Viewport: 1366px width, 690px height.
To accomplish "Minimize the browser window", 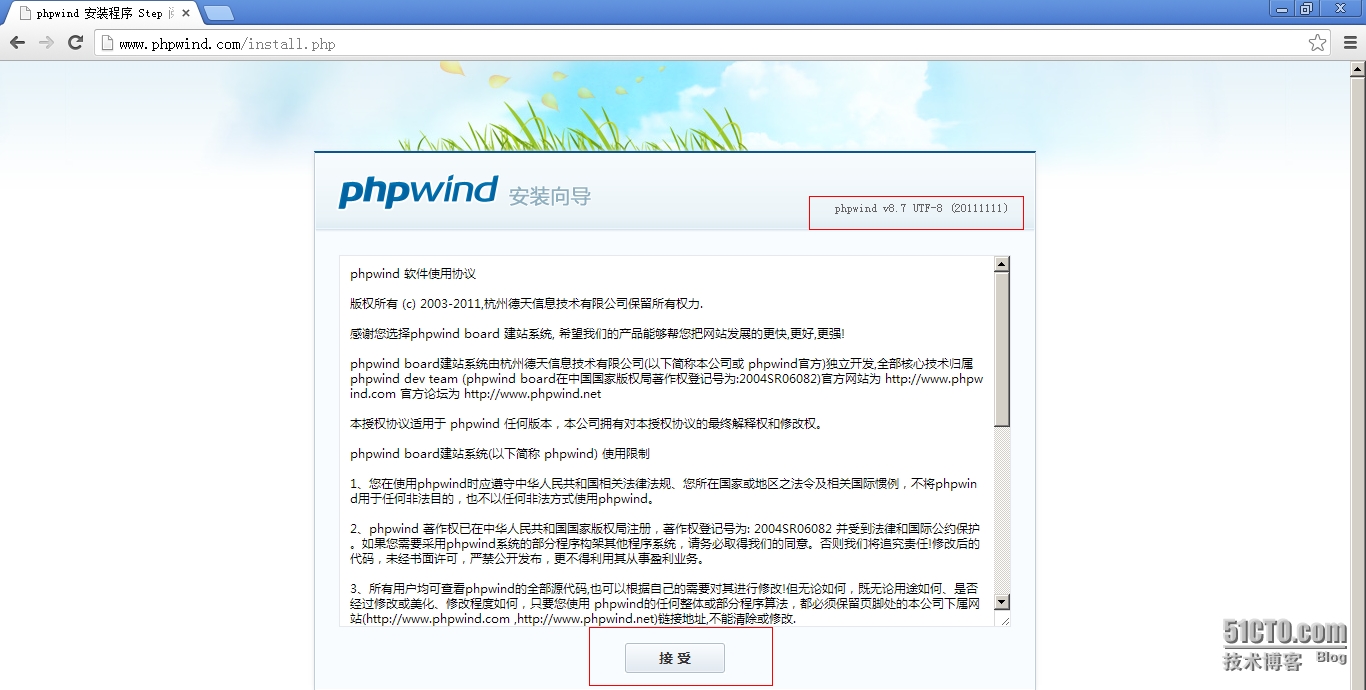I will [1282, 8].
